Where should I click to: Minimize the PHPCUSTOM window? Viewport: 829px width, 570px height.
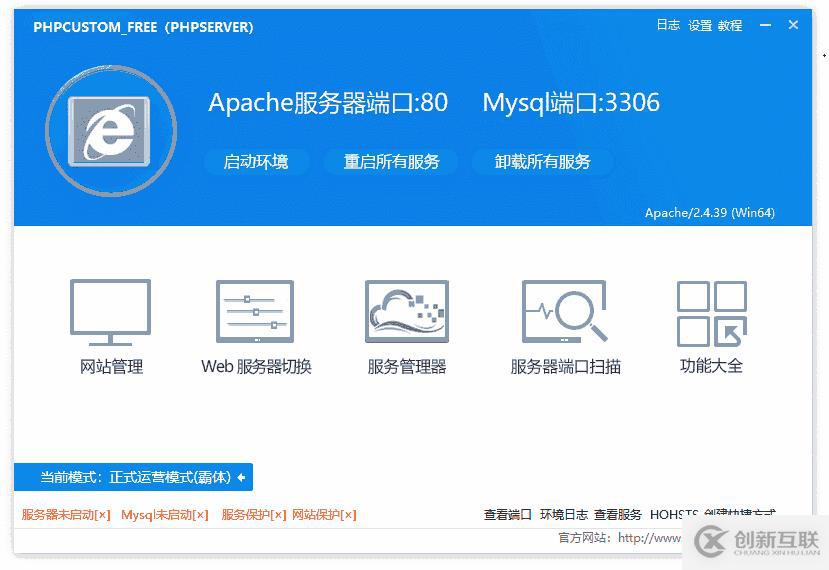tap(765, 25)
